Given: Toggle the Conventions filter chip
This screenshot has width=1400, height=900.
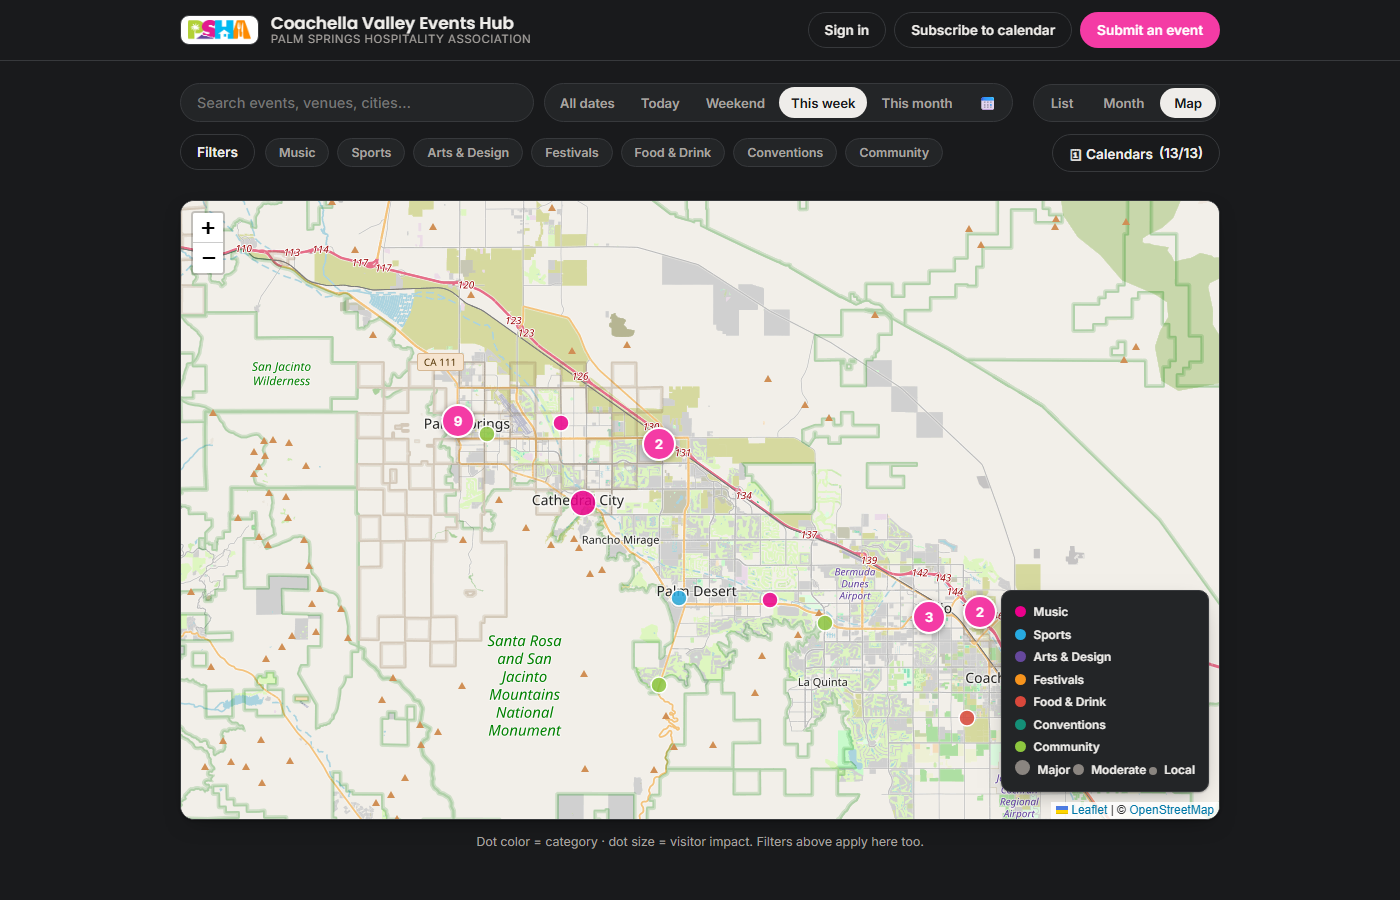Looking at the screenshot, I should pyautogui.click(x=785, y=153).
